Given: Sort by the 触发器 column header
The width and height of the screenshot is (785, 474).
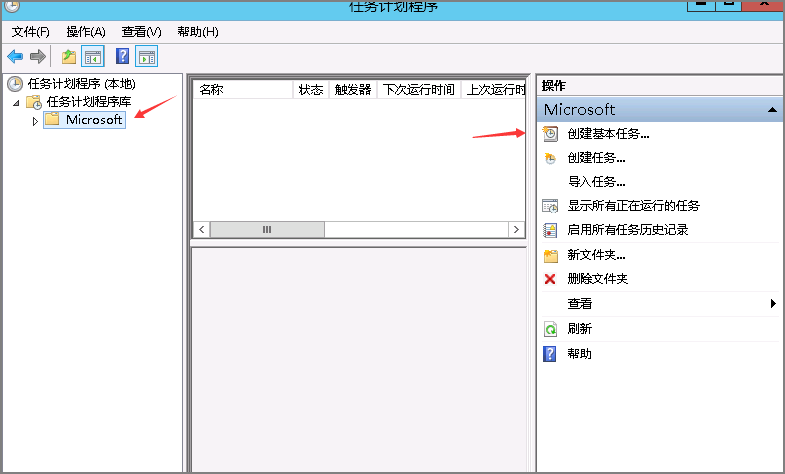Looking at the screenshot, I should click(353, 90).
